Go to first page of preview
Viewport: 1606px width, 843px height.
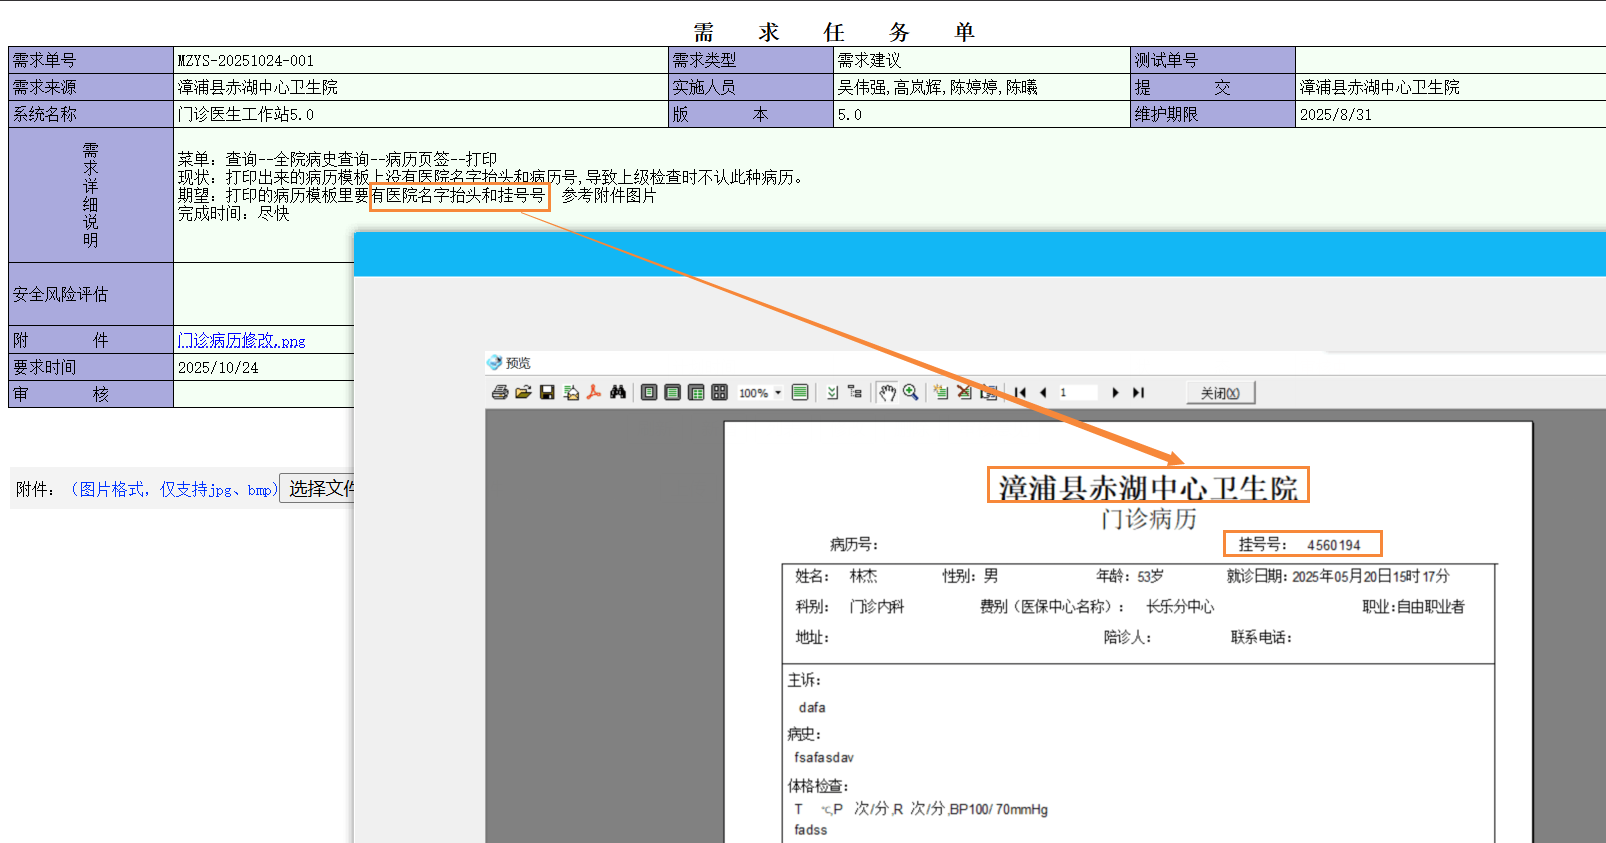[1020, 393]
